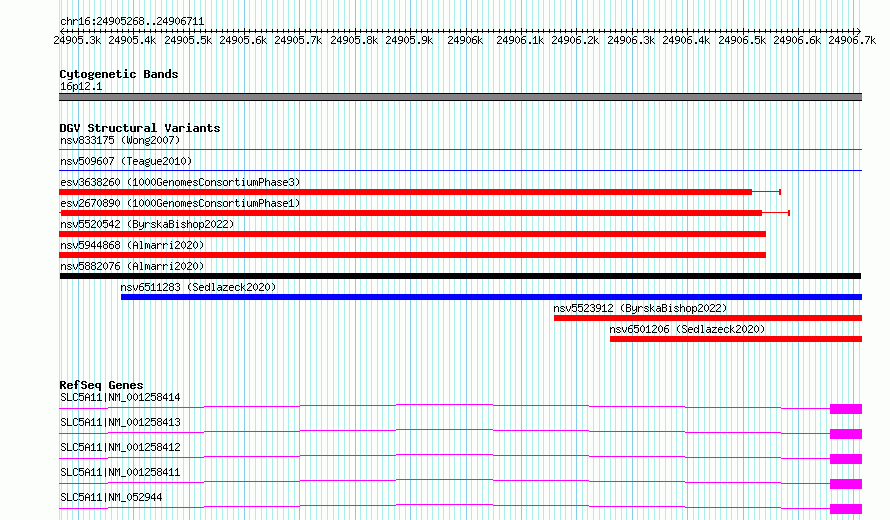The image size is (890, 520).
Task: Select the Cytogenetic Bands track heading
Action: click(119, 74)
